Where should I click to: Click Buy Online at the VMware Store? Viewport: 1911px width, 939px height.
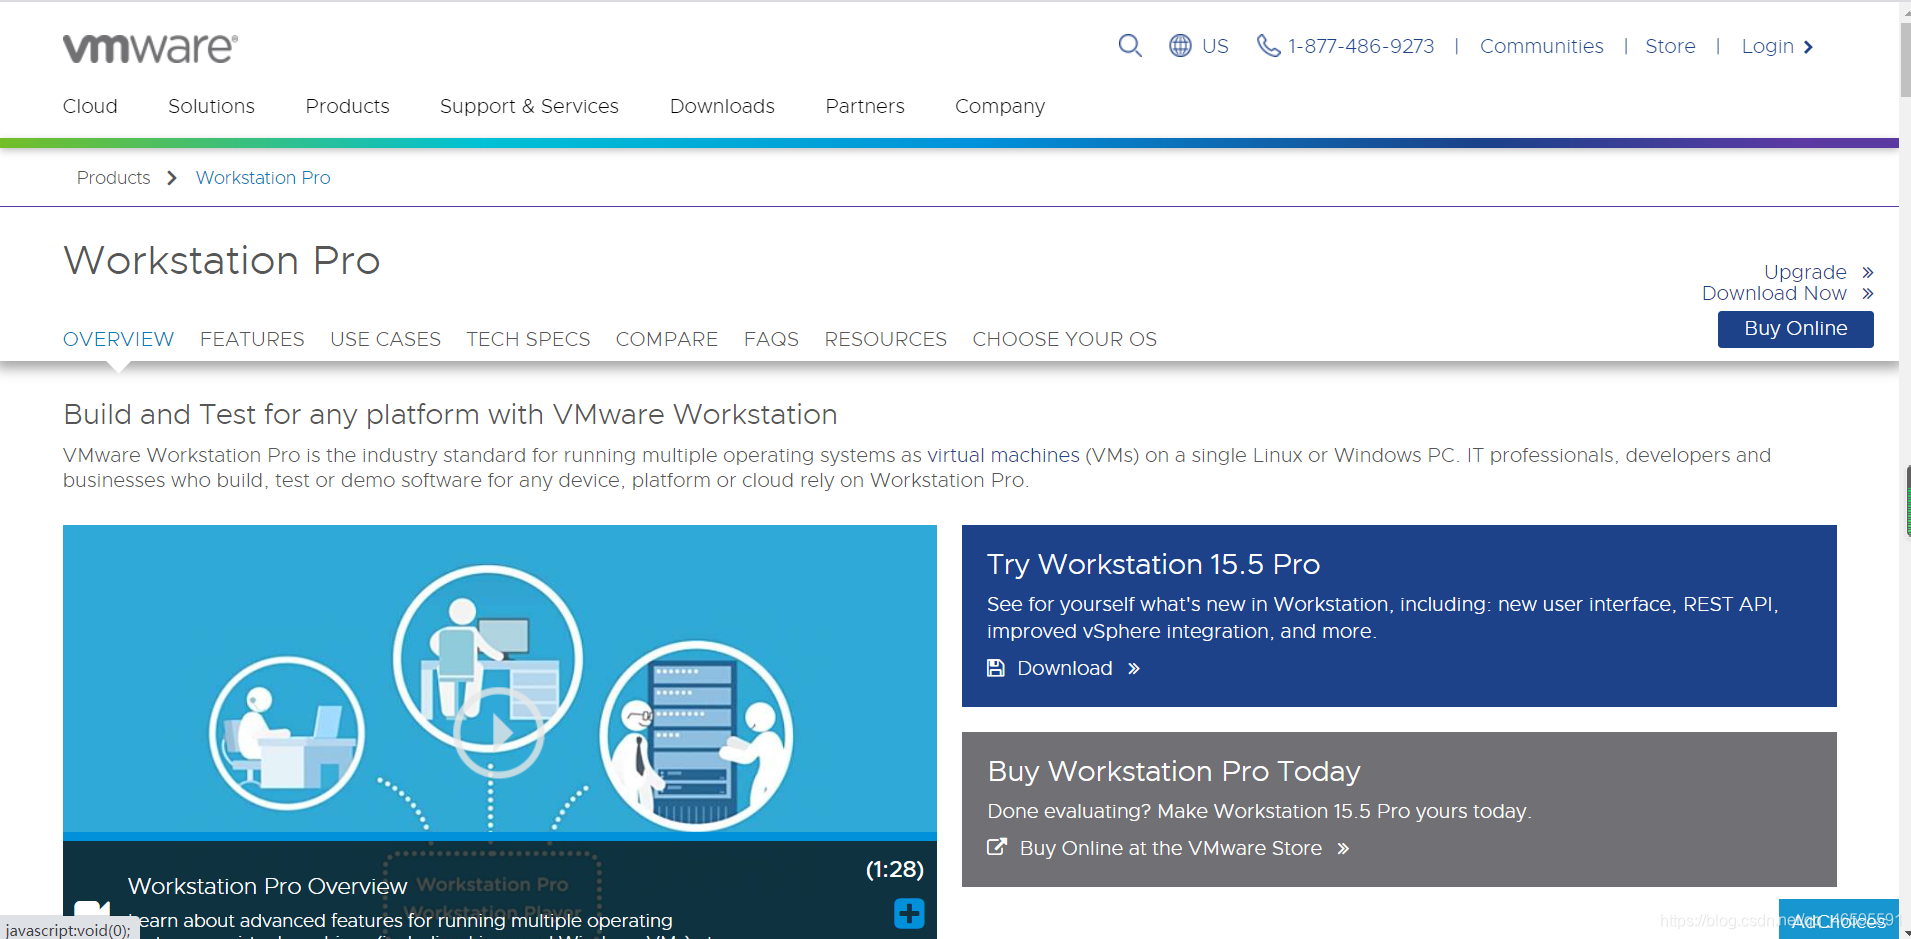[1170, 848]
